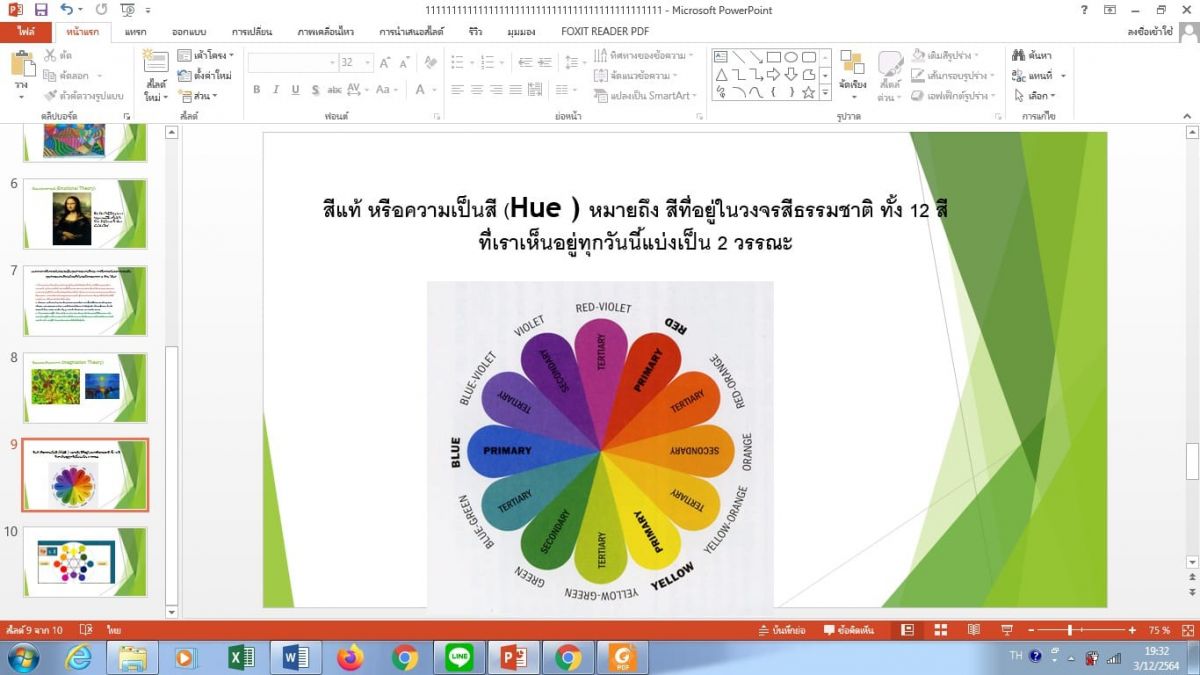Start Slide Show from status bar icon
The height and width of the screenshot is (675, 1200).
pyautogui.click(x=1006, y=630)
